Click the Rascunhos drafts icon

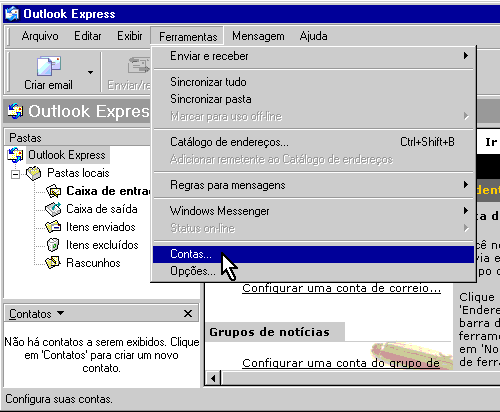tap(53, 263)
